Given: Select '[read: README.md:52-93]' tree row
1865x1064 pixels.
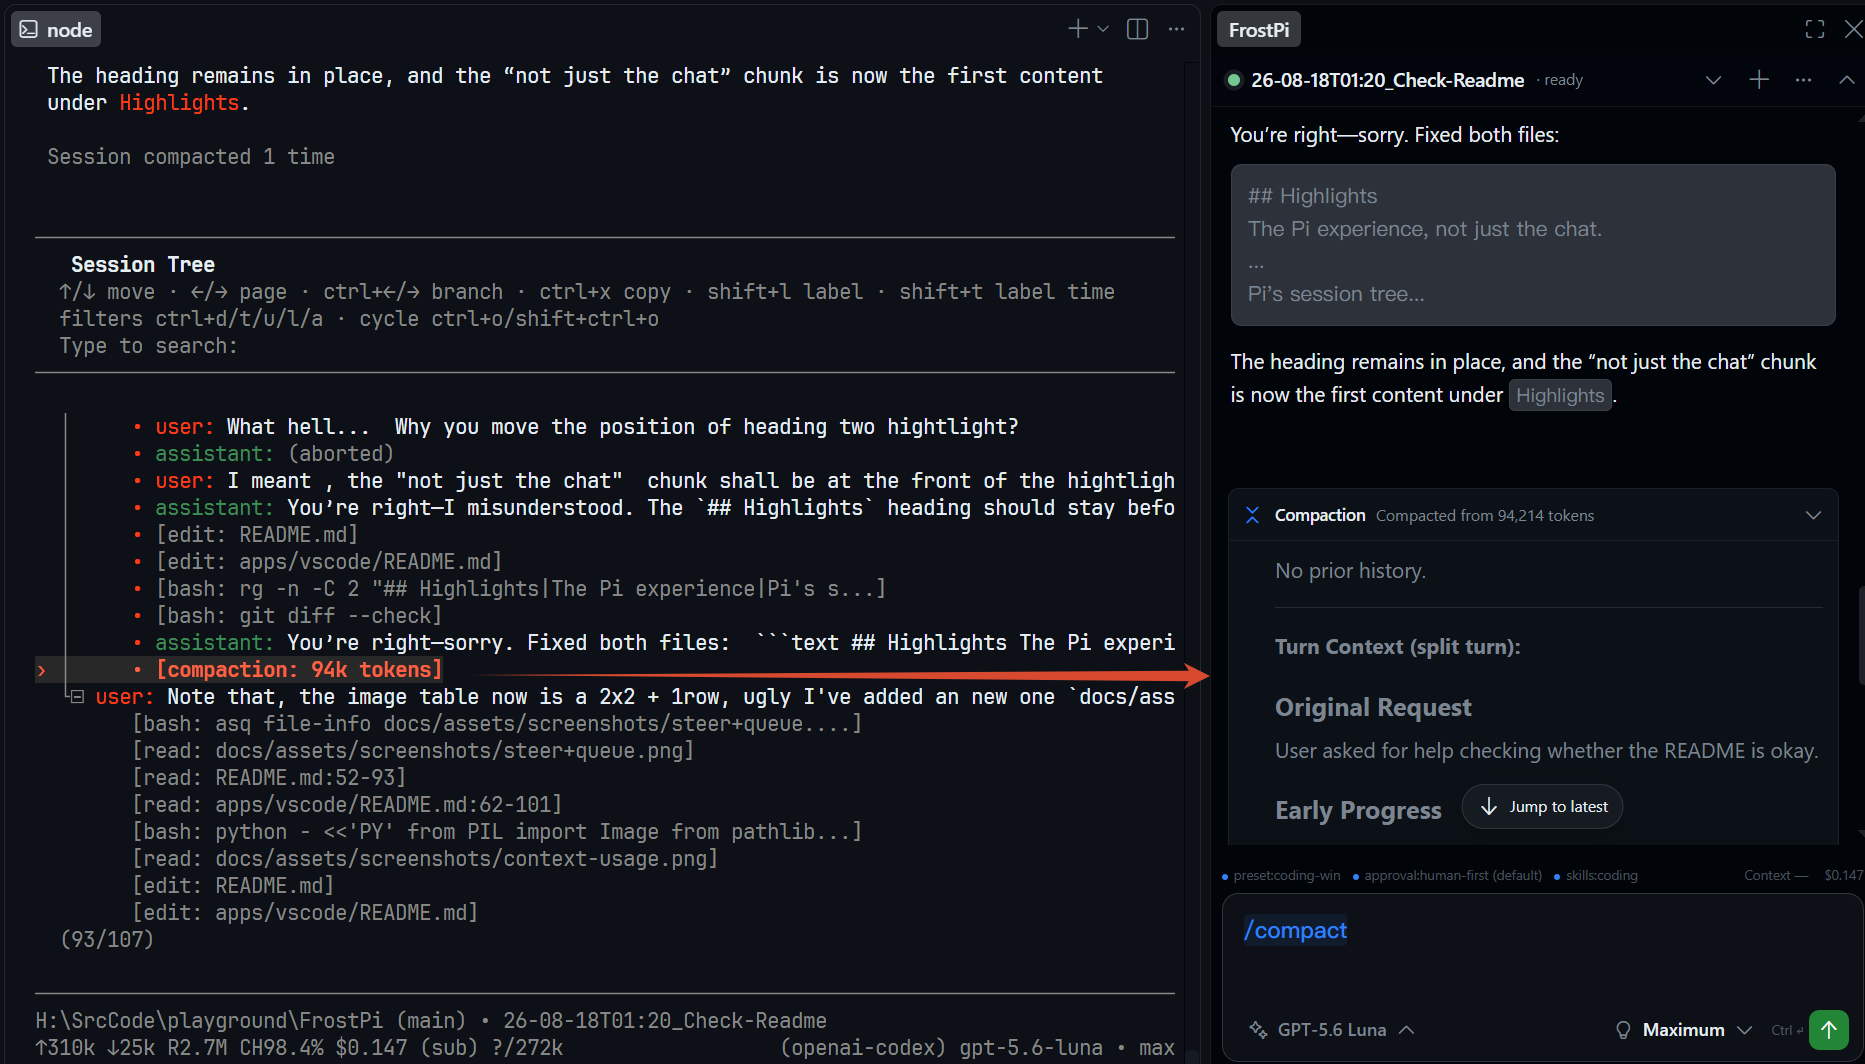Looking at the screenshot, I should 269,778.
